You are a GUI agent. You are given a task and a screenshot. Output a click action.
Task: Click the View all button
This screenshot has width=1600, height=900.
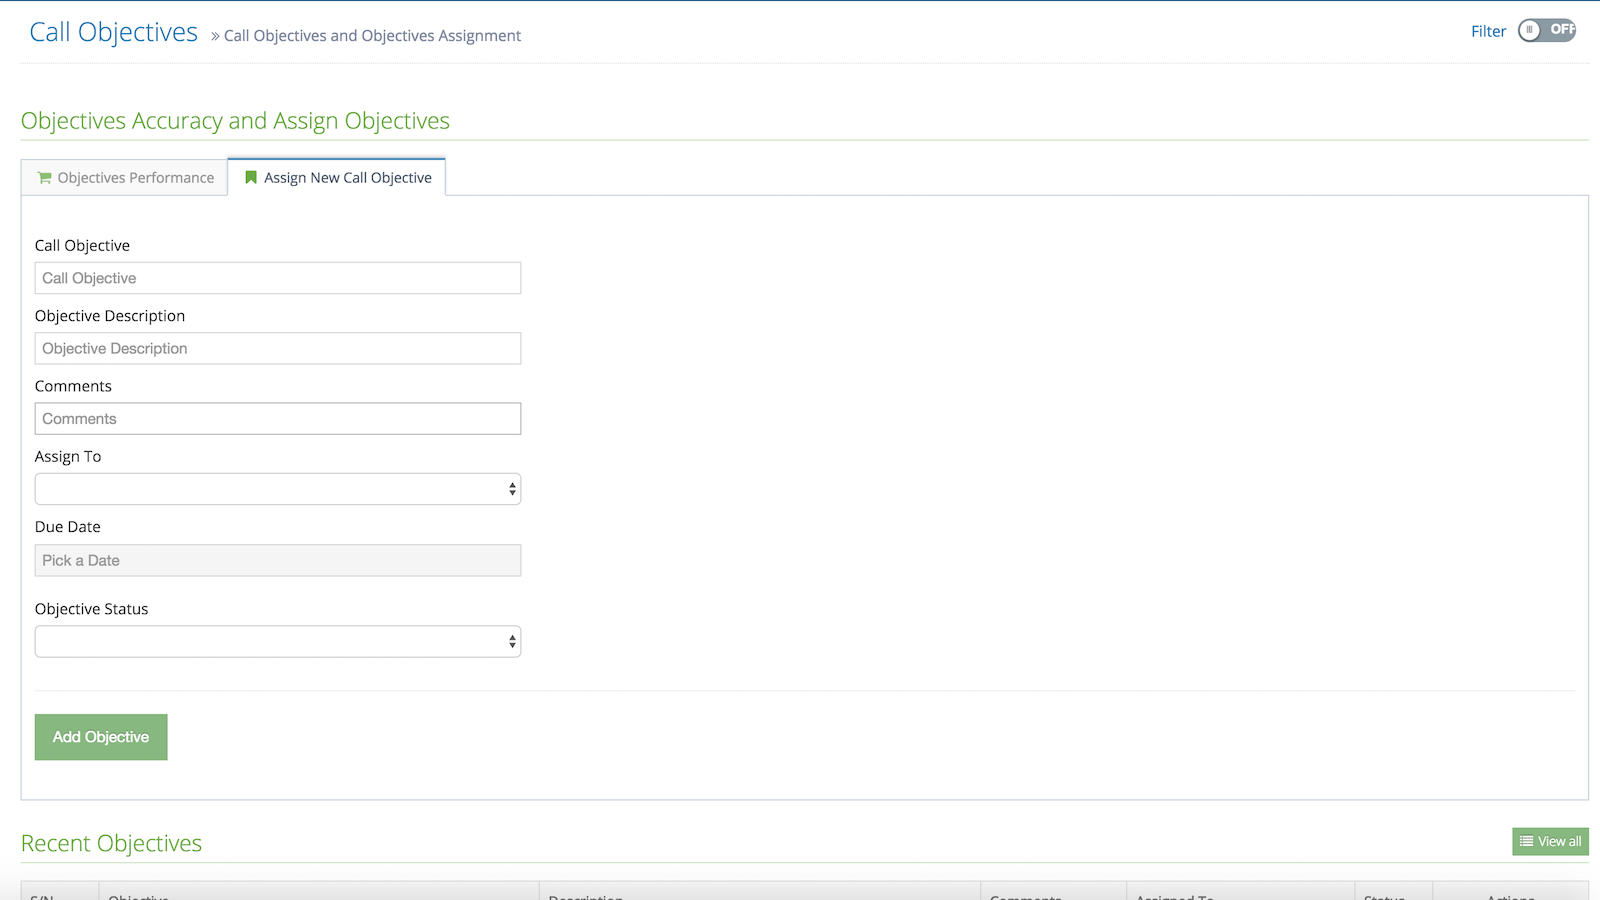click(x=1550, y=841)
